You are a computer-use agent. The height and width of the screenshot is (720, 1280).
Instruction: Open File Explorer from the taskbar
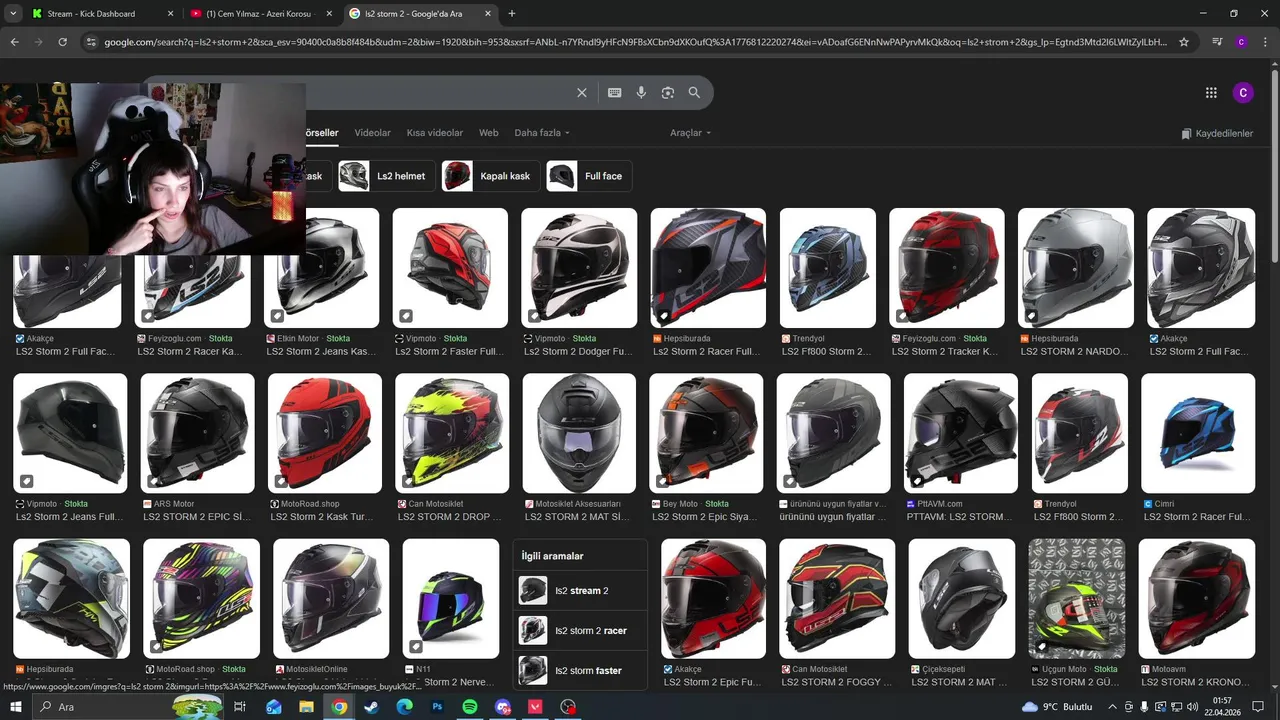[307, 707]
